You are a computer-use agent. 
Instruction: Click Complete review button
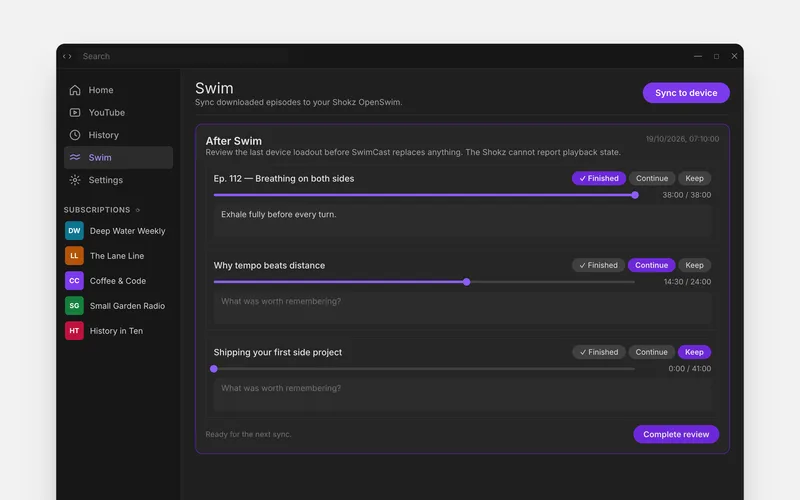[676, 434]
